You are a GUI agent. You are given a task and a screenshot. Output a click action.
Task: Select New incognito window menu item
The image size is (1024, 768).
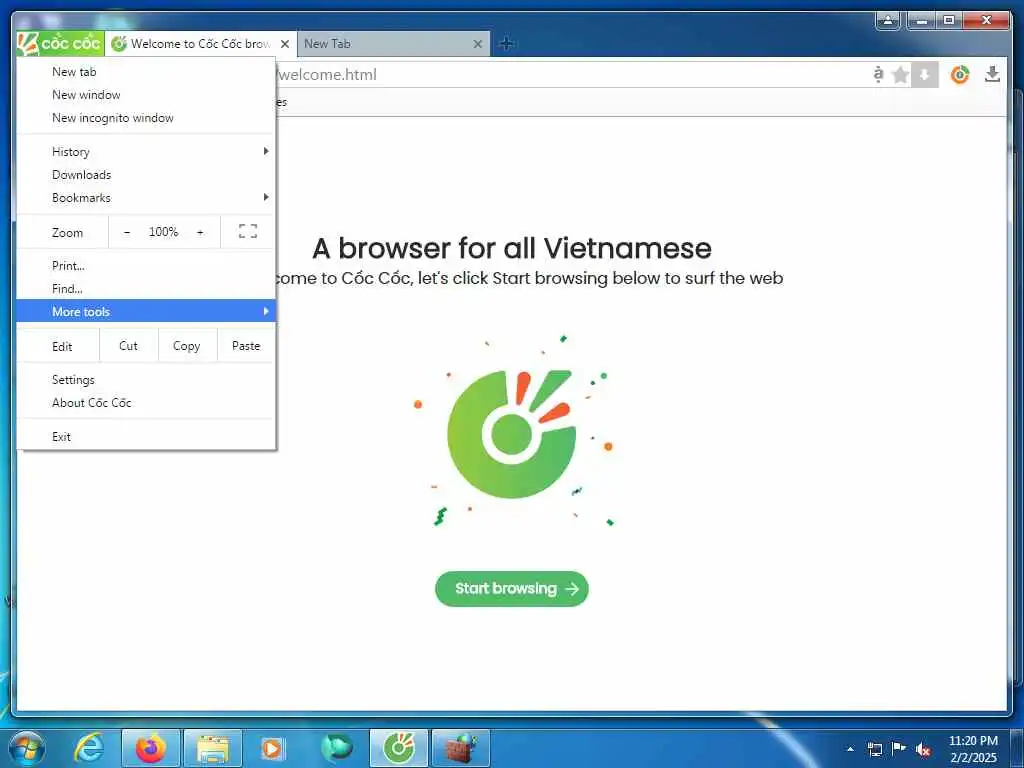[146, 118]
